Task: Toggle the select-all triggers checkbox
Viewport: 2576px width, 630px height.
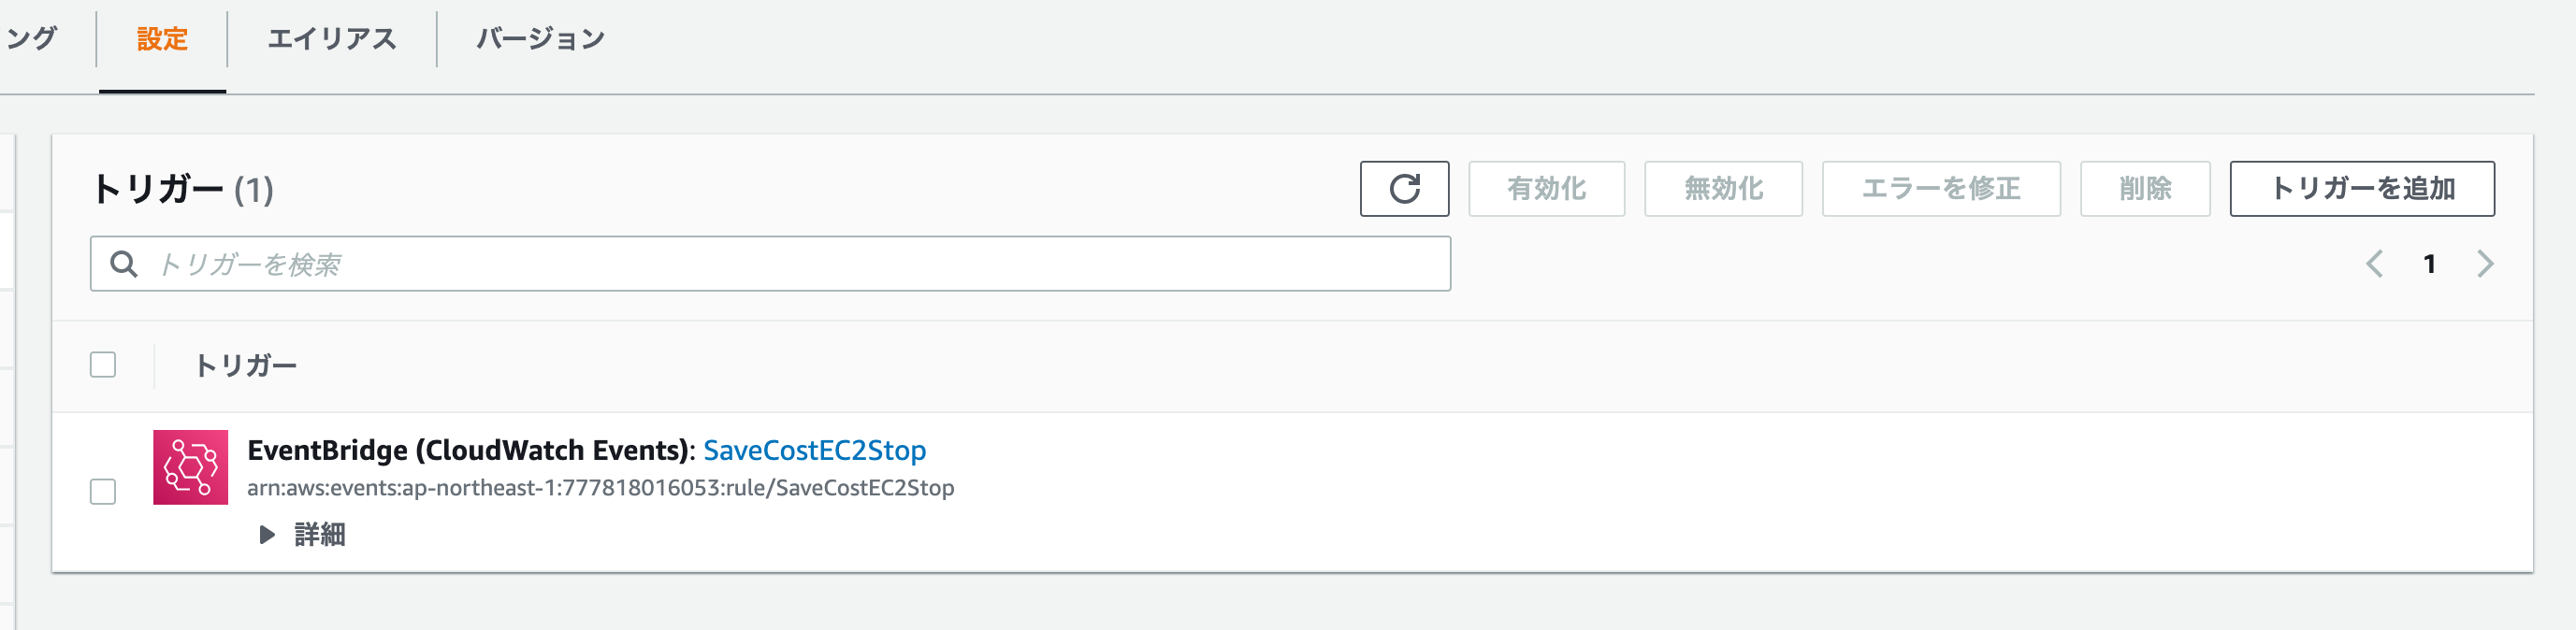Action: coord(103,365)
